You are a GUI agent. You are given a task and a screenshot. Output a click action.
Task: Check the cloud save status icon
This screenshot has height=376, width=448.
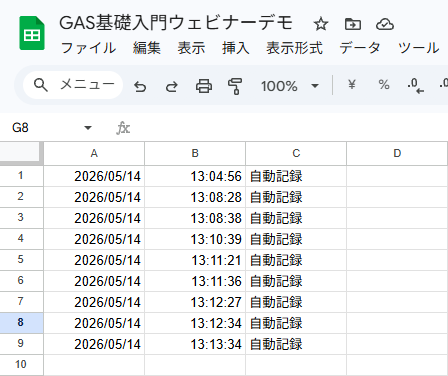point(385,24)
